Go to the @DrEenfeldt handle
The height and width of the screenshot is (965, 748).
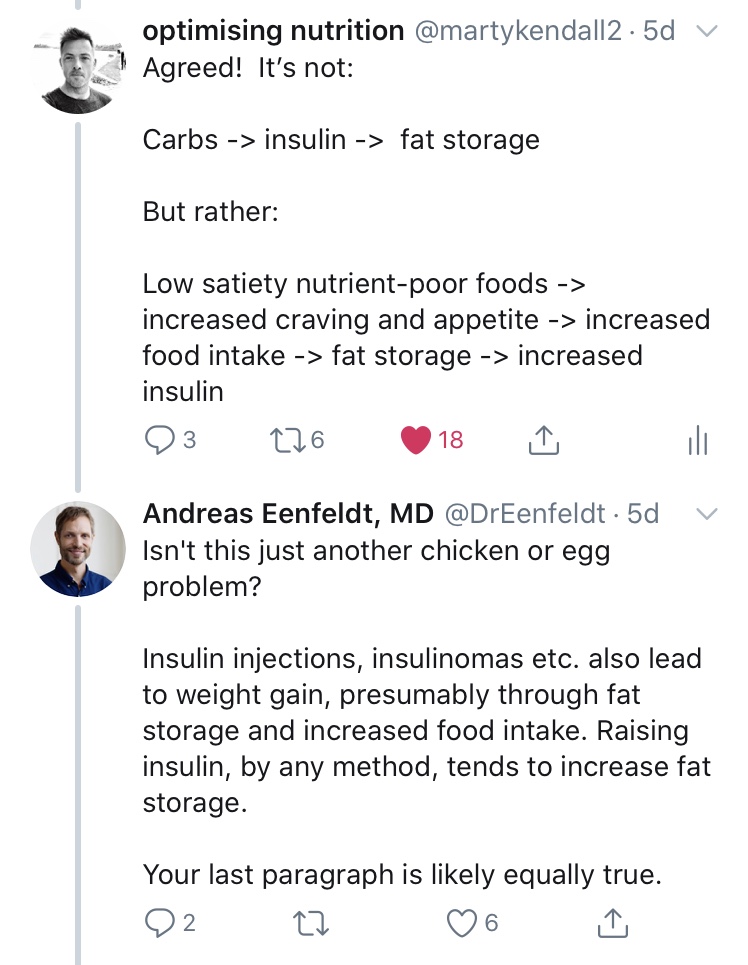524,513
